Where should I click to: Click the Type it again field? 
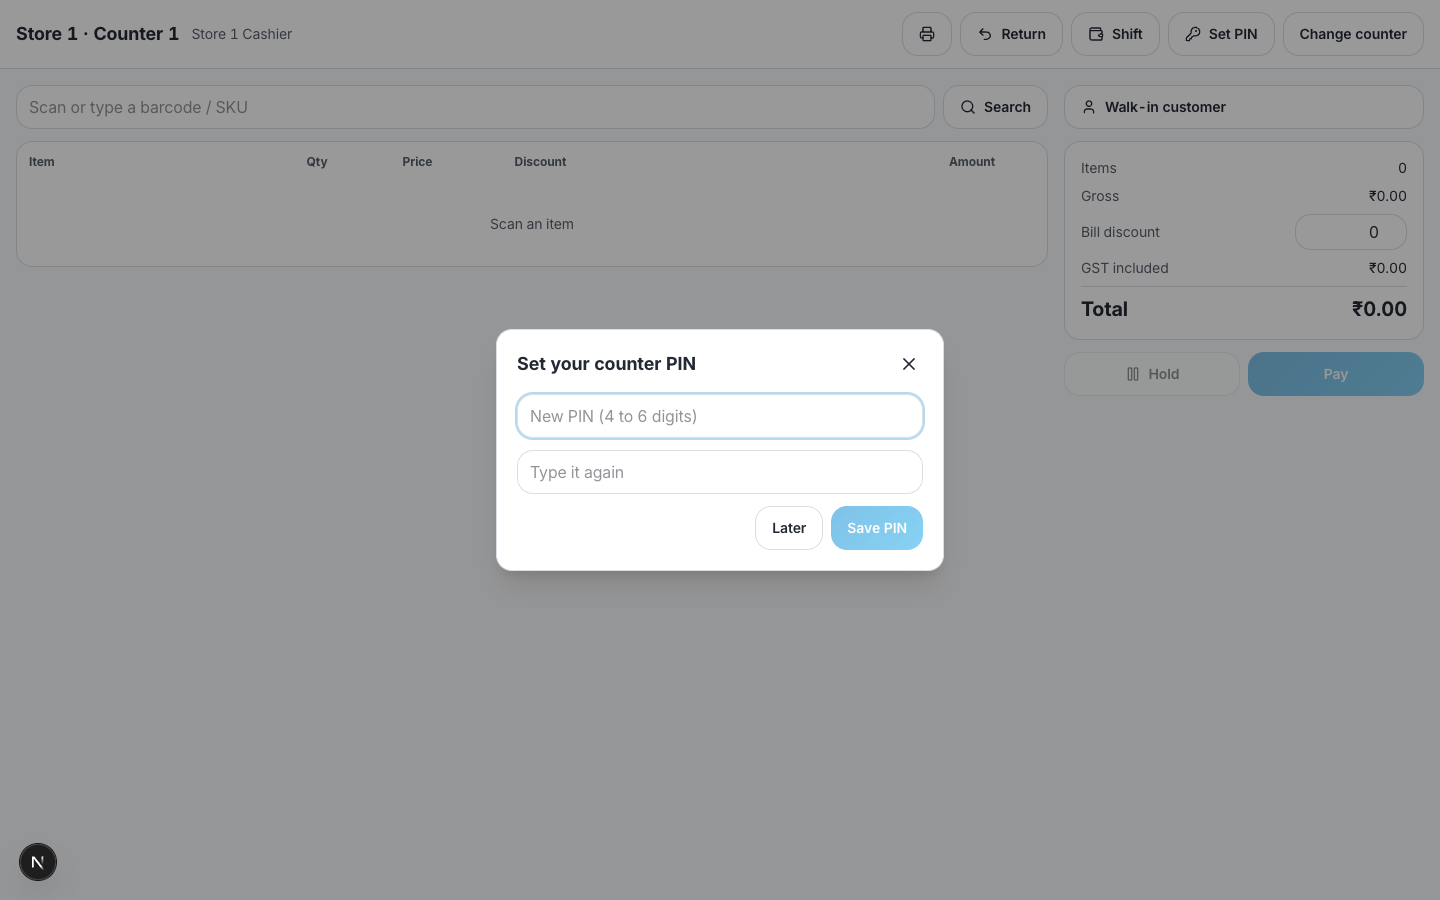[x=720, y=472]
